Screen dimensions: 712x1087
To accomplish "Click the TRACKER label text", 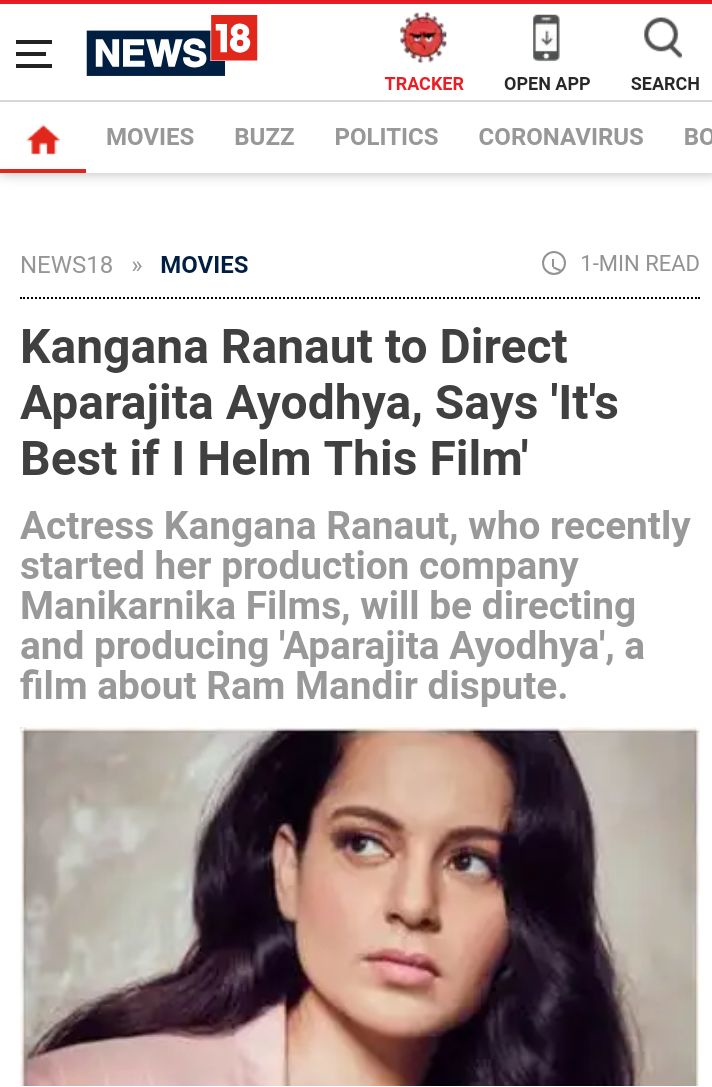I will [x=424, y=83].
